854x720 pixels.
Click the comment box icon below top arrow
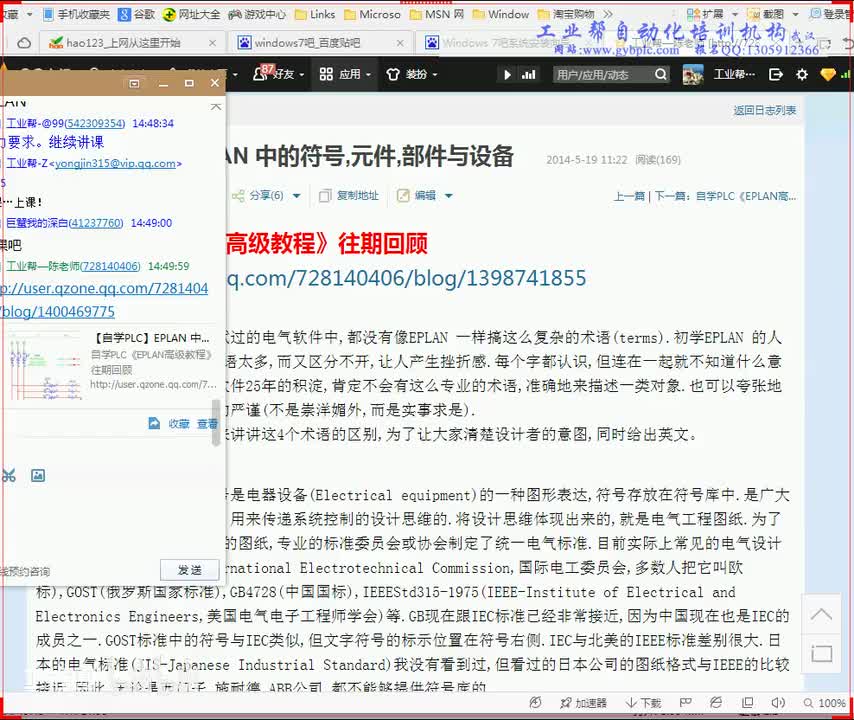(x=821, y=652)
